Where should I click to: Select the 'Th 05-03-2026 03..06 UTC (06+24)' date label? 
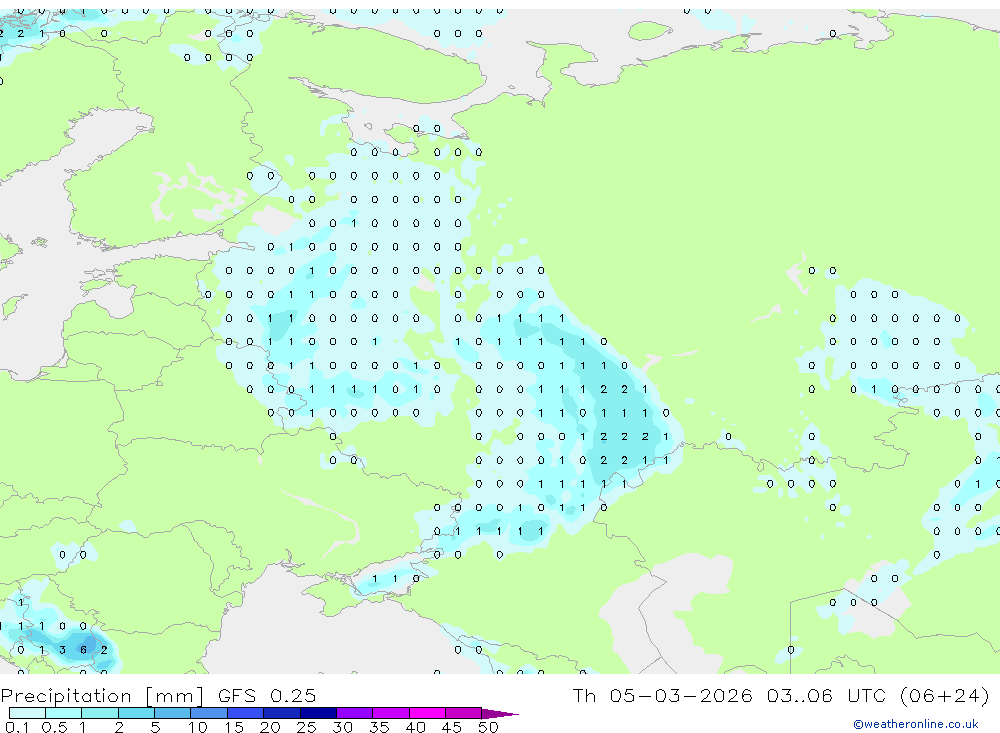pos(781,696)
